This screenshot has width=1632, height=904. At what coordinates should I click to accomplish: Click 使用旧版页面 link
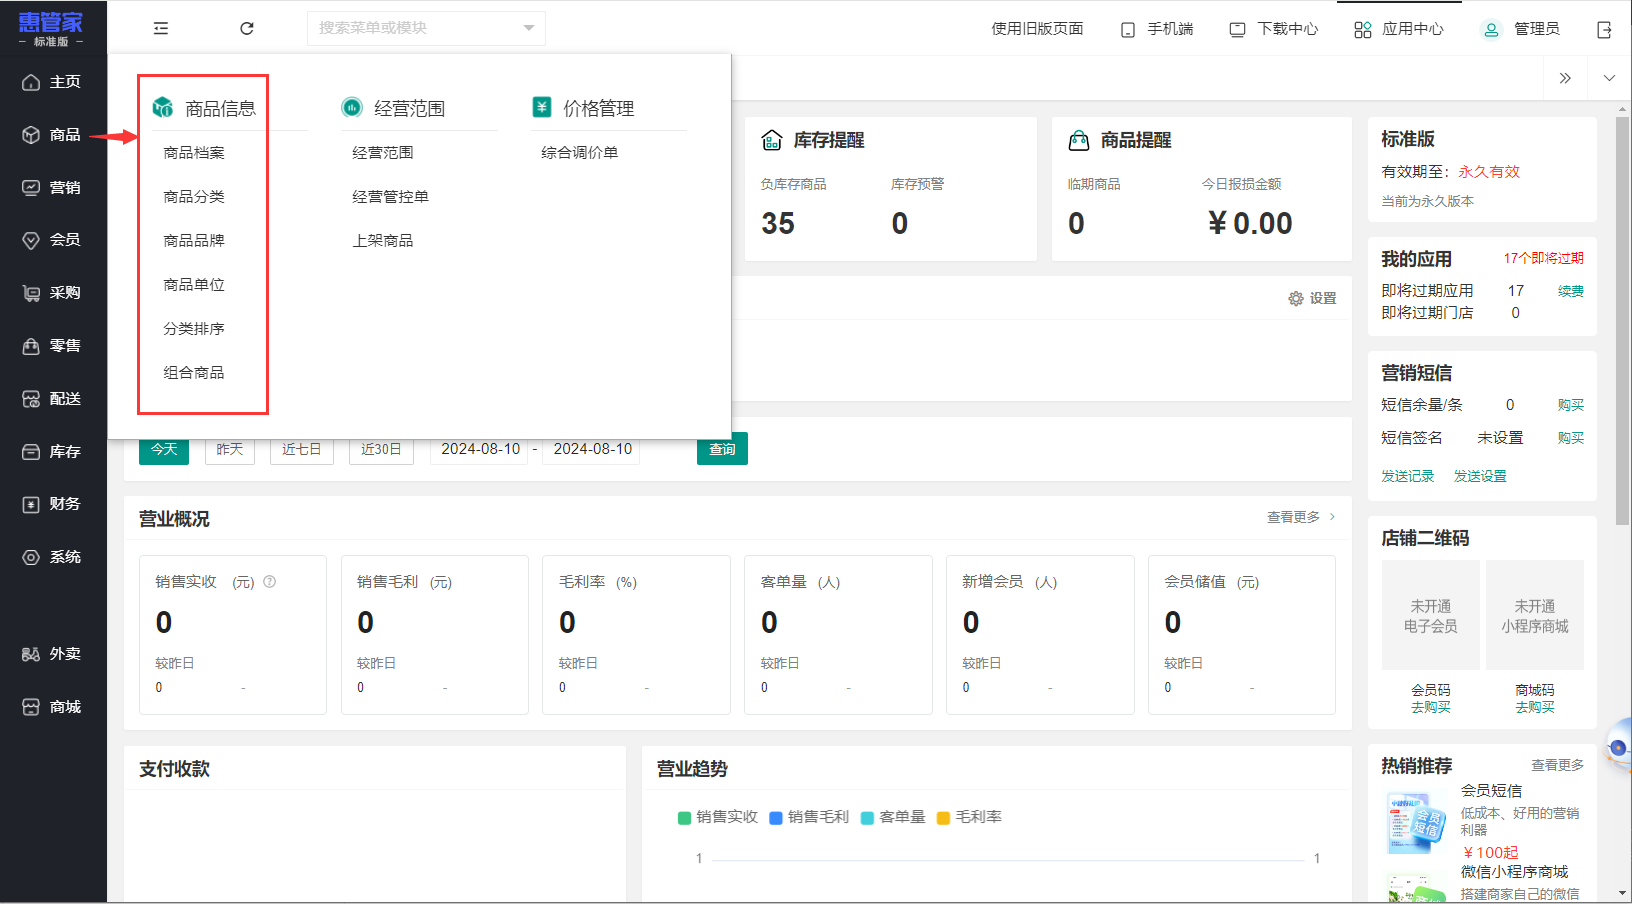[1037, 29]
